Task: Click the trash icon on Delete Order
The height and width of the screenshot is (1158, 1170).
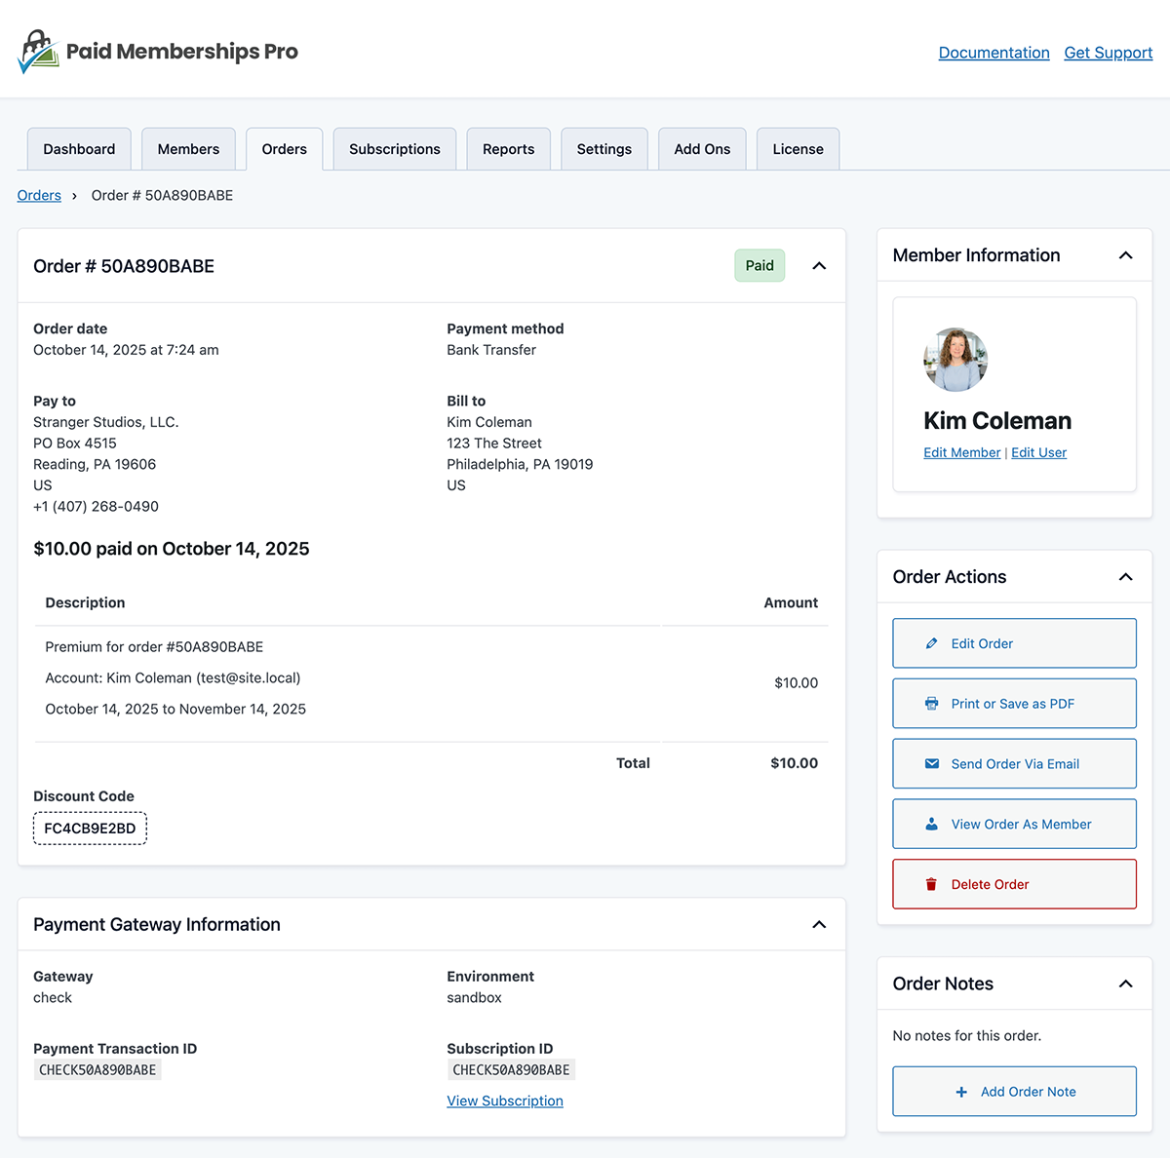Action: click(x=930, y=884)
